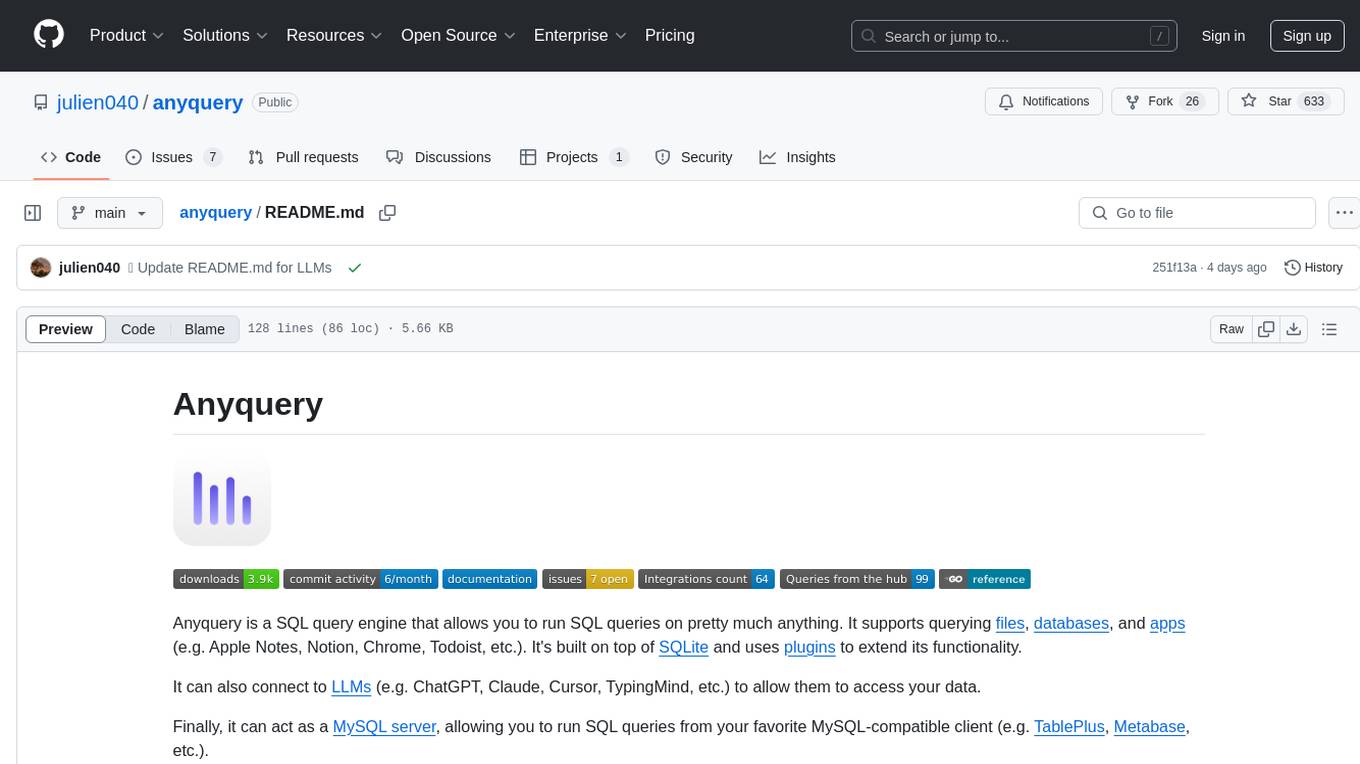
Task: Expand the Product menu
Action: click(127, 35)
